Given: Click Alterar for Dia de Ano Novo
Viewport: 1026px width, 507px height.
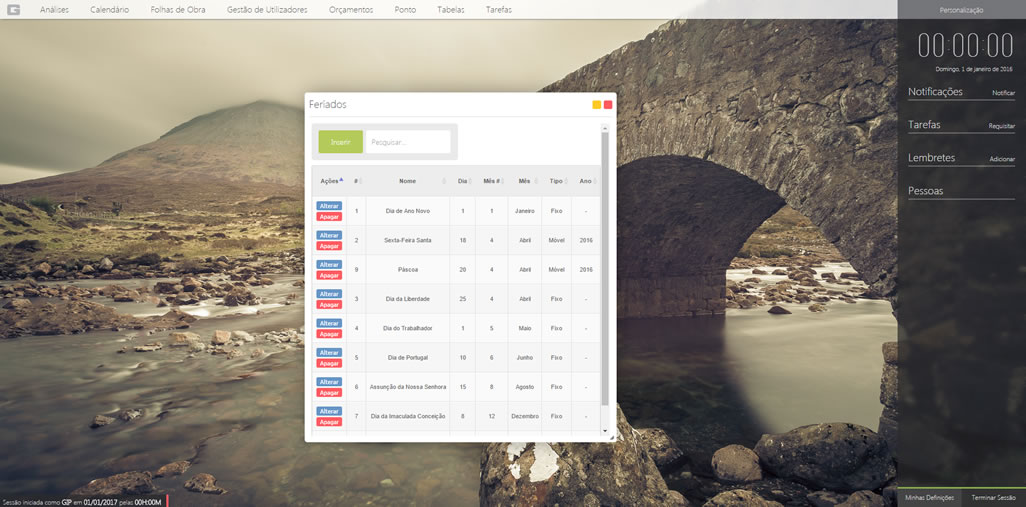Looking at the screenshot, I should (x=329, y=206).
